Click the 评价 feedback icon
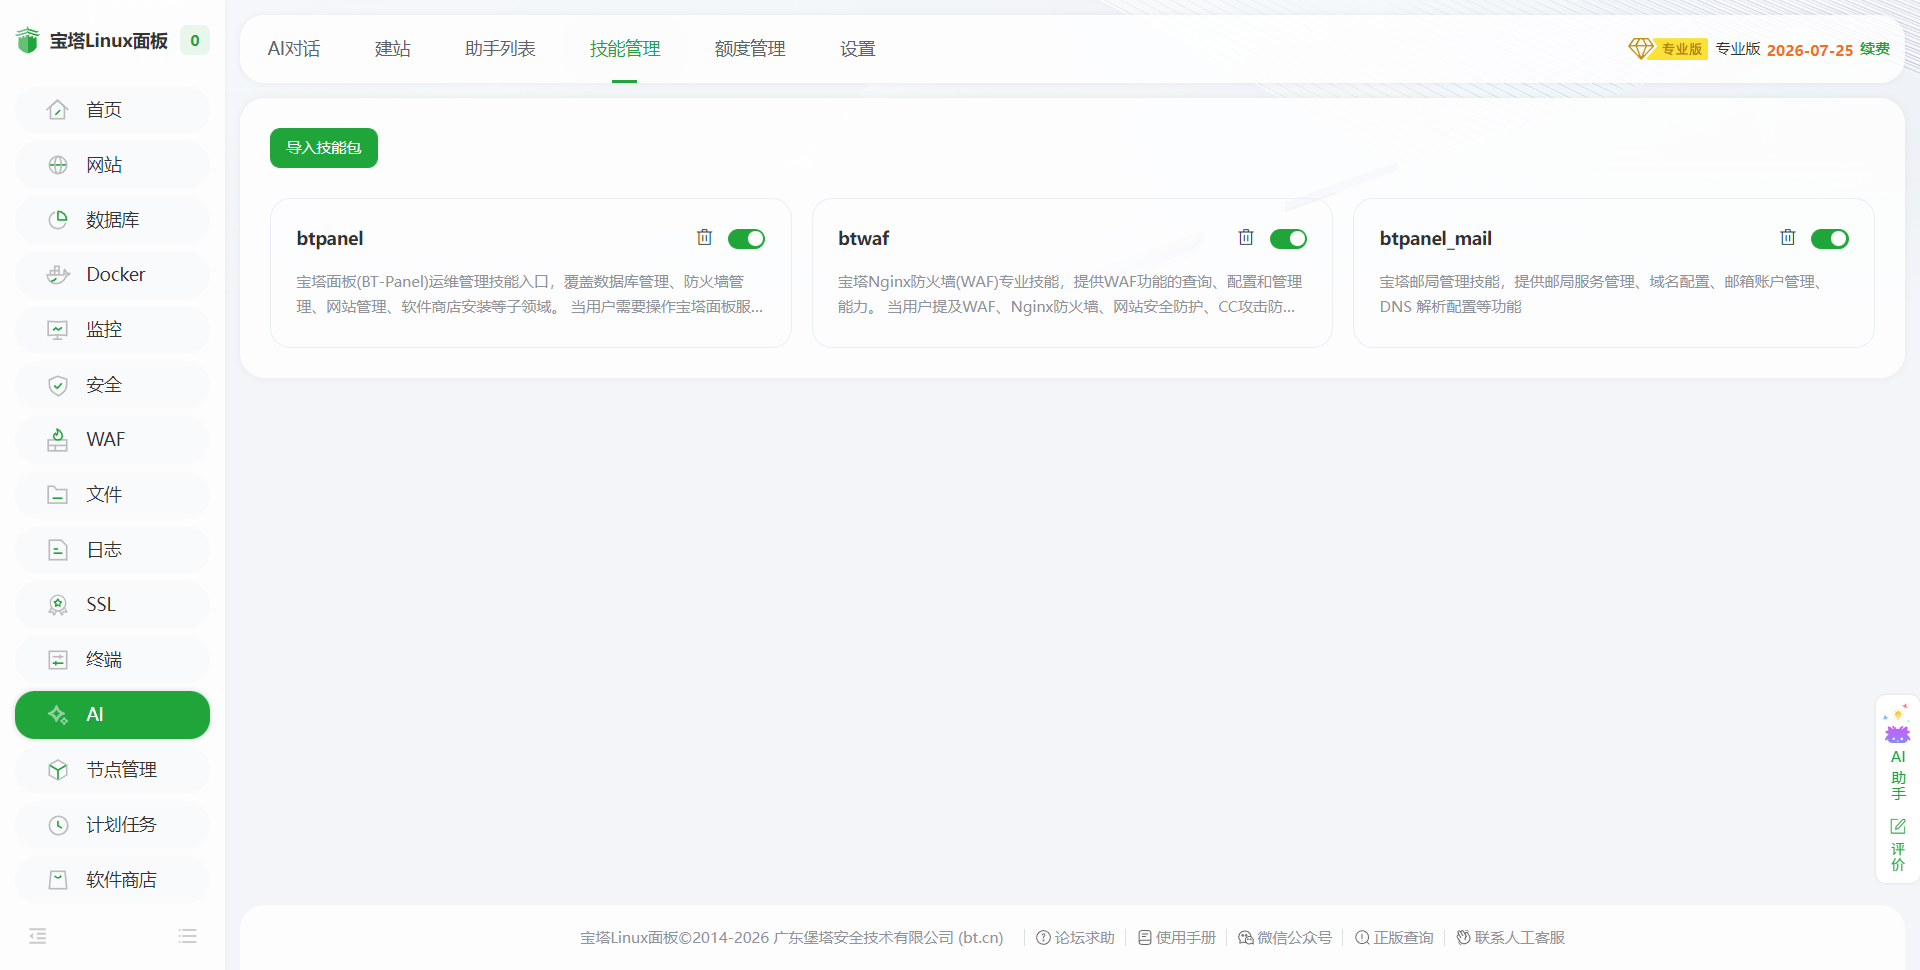This screenshot has width=1920, height=970. point(1898,845)
